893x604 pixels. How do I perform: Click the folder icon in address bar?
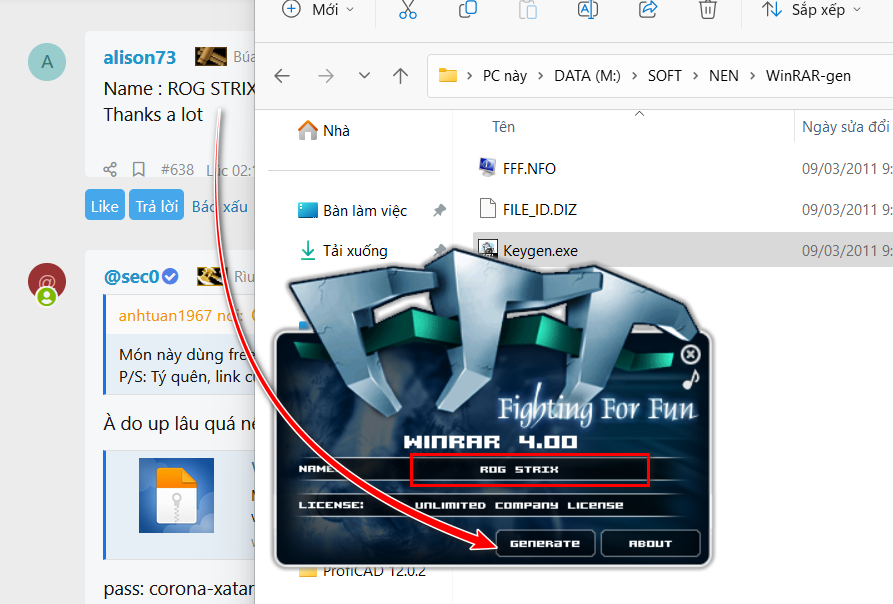tap(448, 75)
